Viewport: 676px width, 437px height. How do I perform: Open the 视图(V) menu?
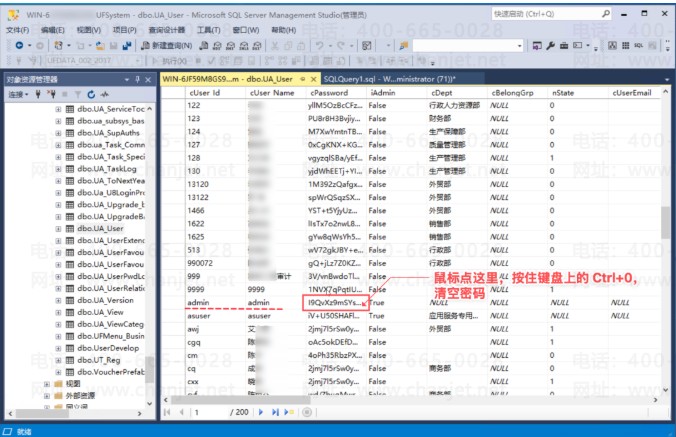88,30
